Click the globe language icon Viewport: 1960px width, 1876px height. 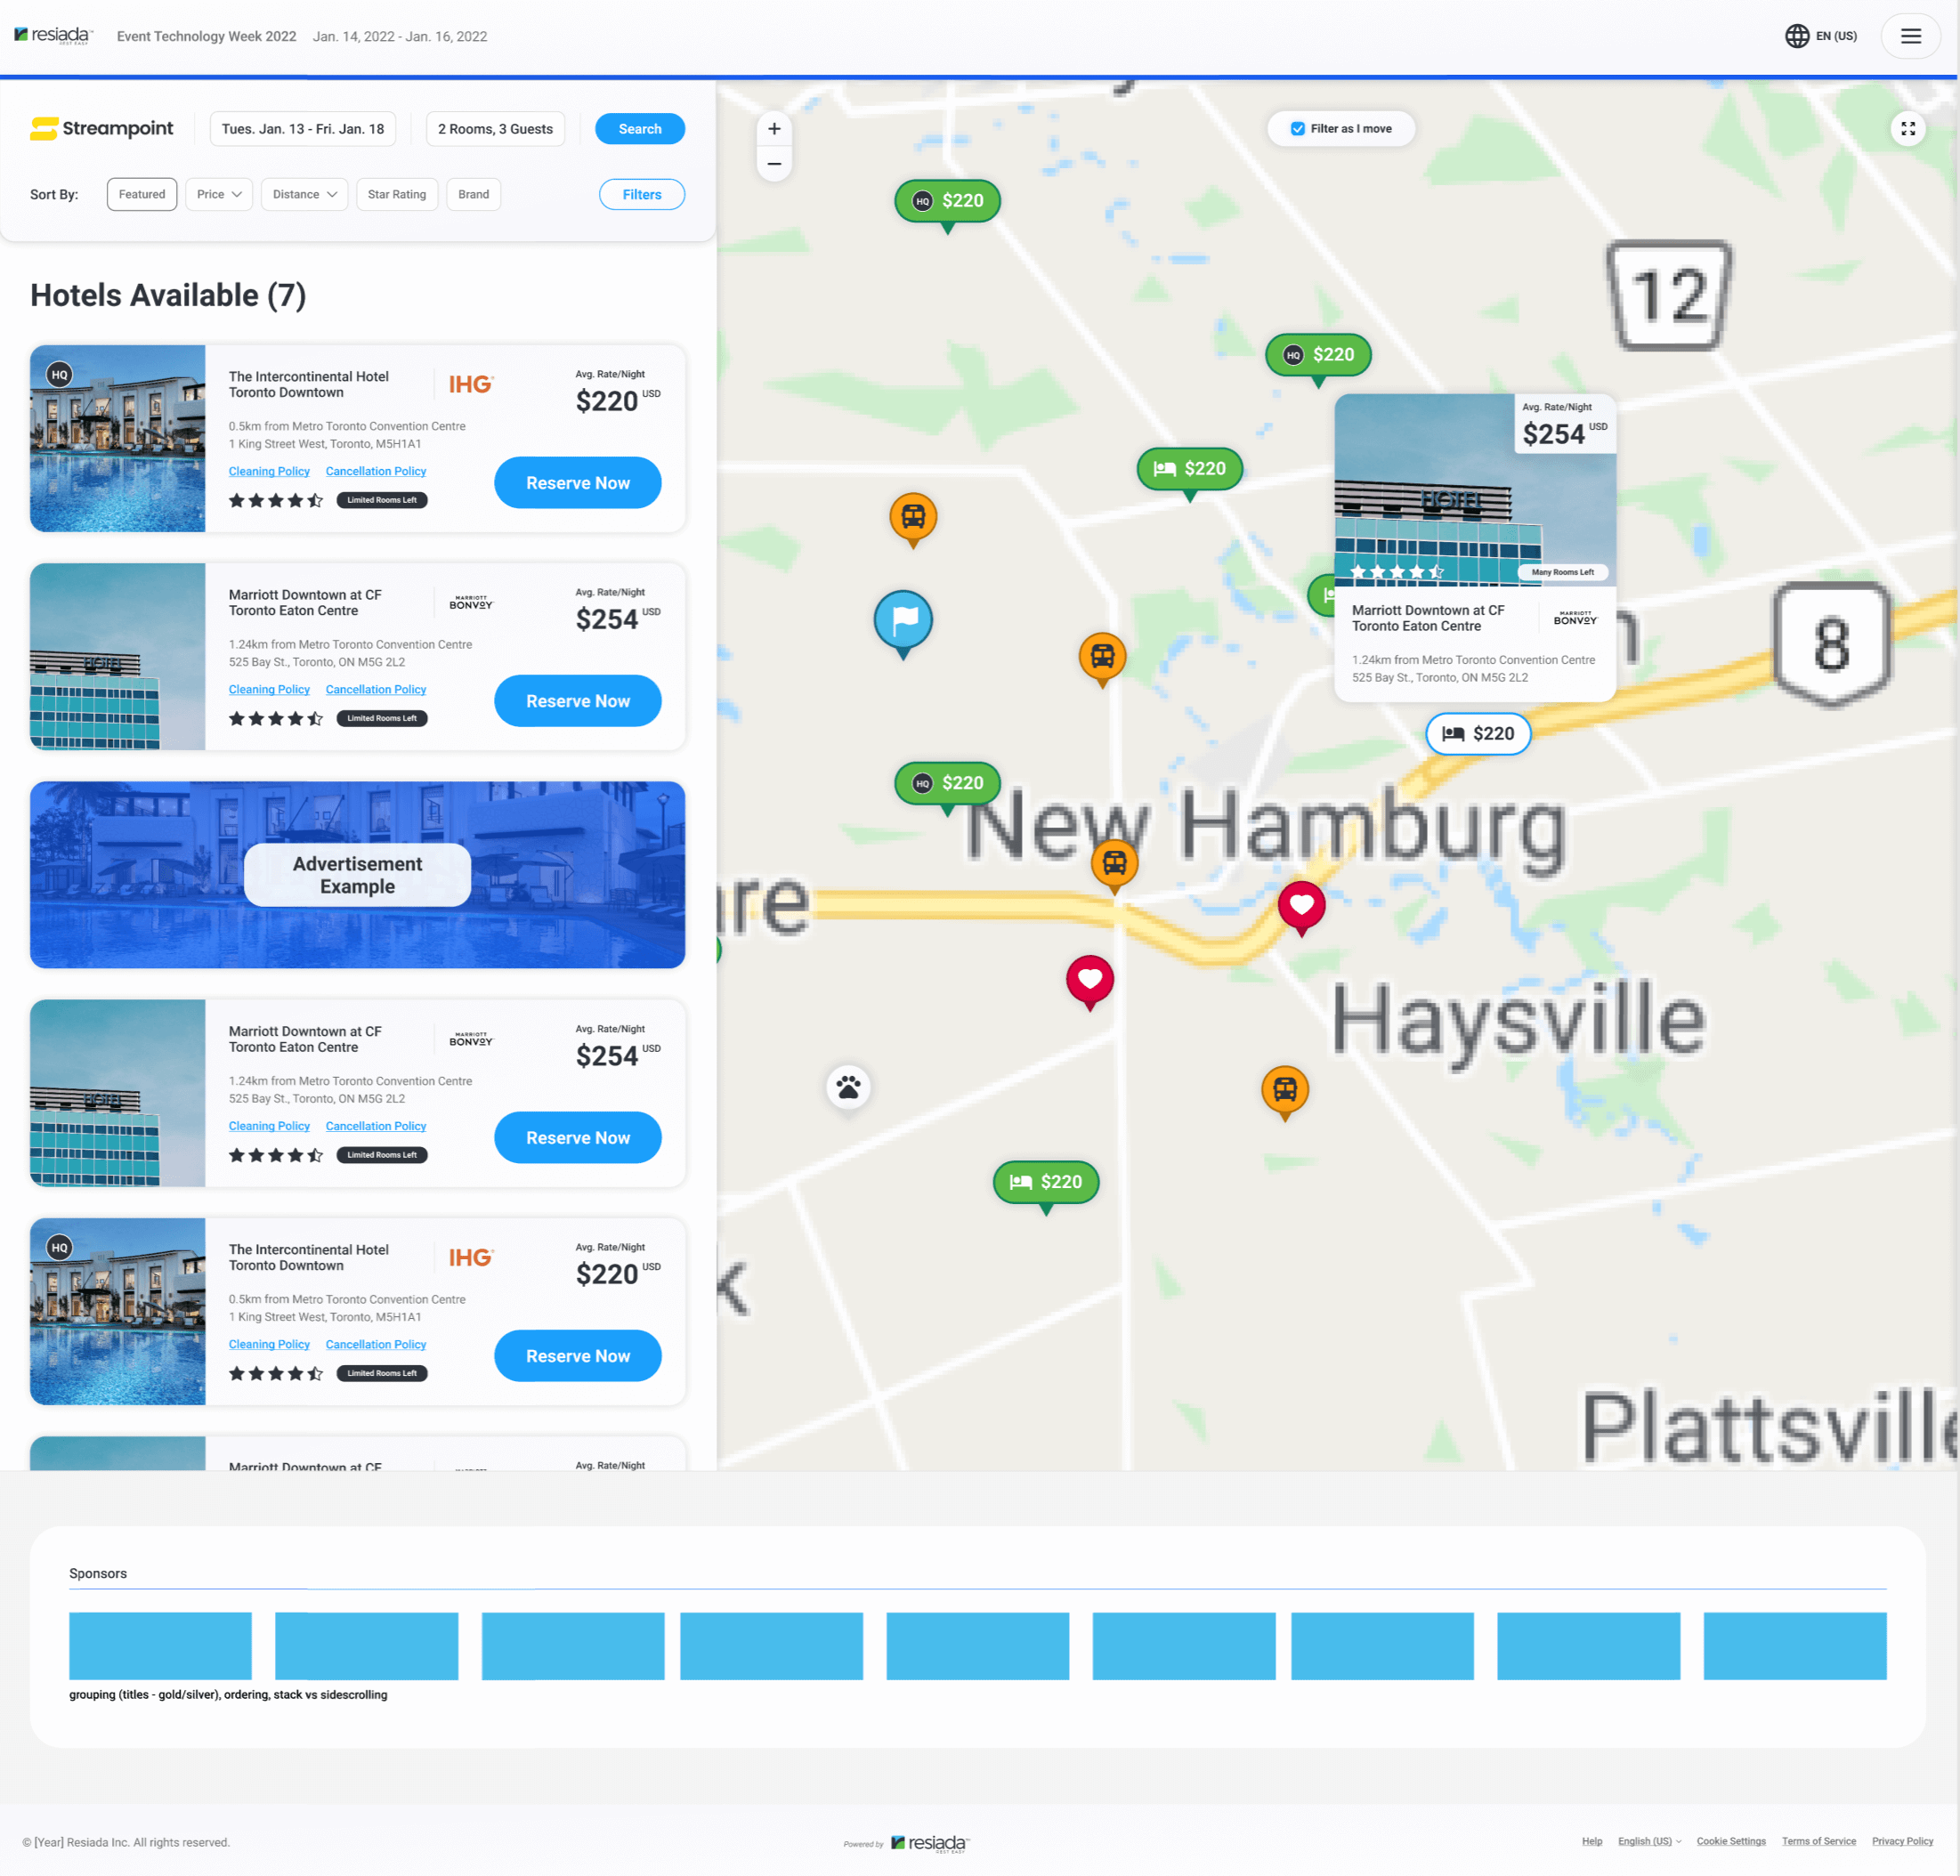(1797, 36)
